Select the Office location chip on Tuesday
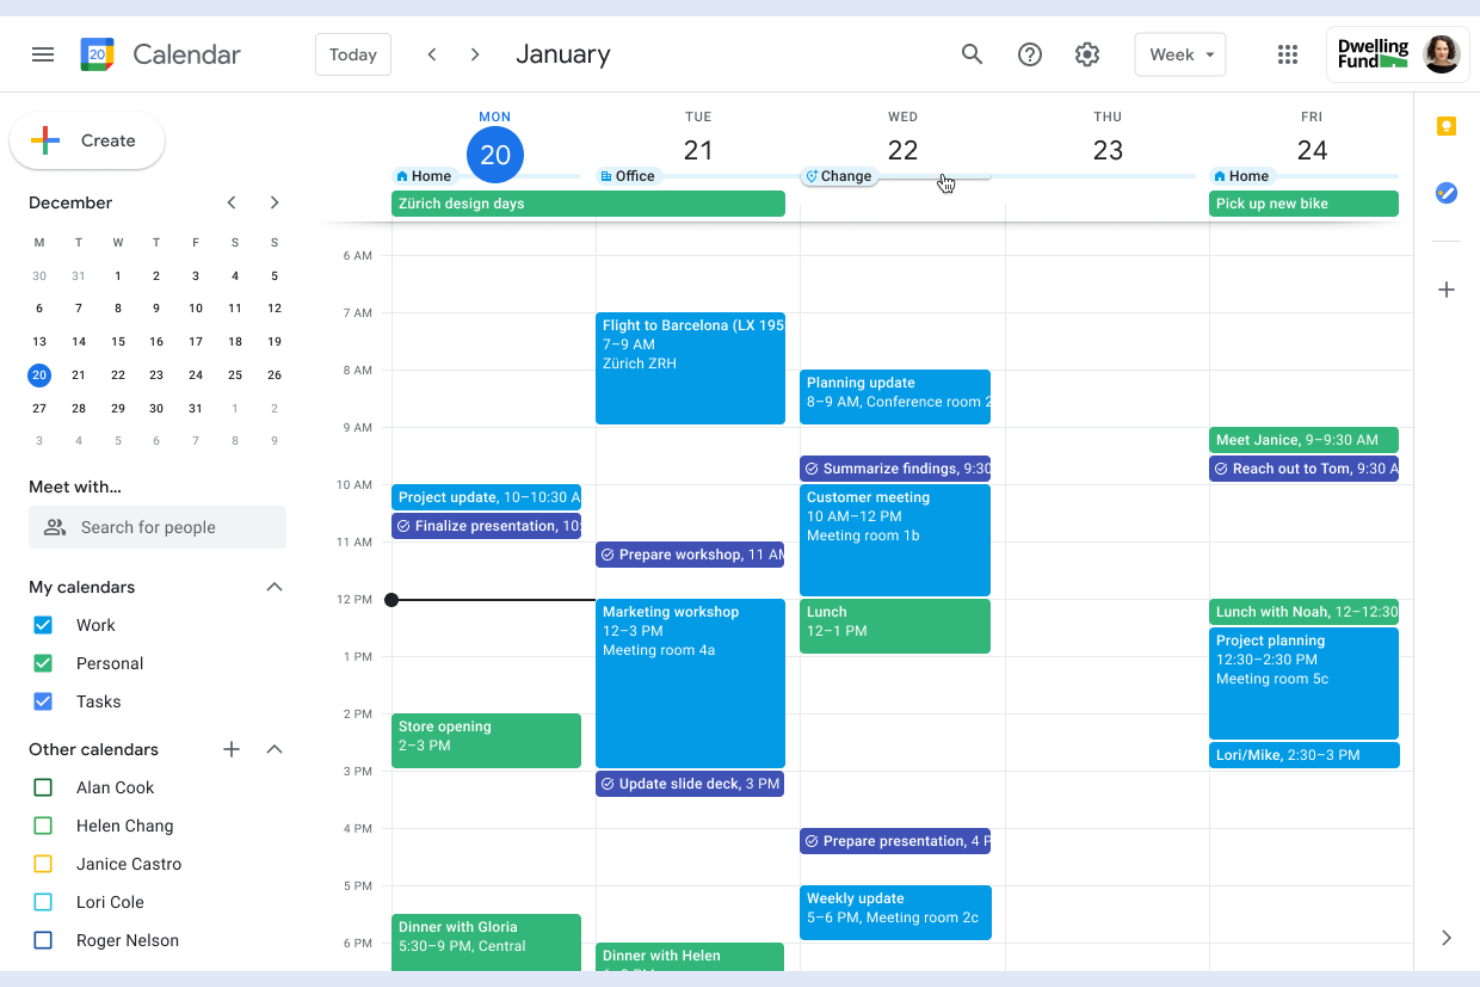This screenshot has height=987, width=1480. point(628,175)
